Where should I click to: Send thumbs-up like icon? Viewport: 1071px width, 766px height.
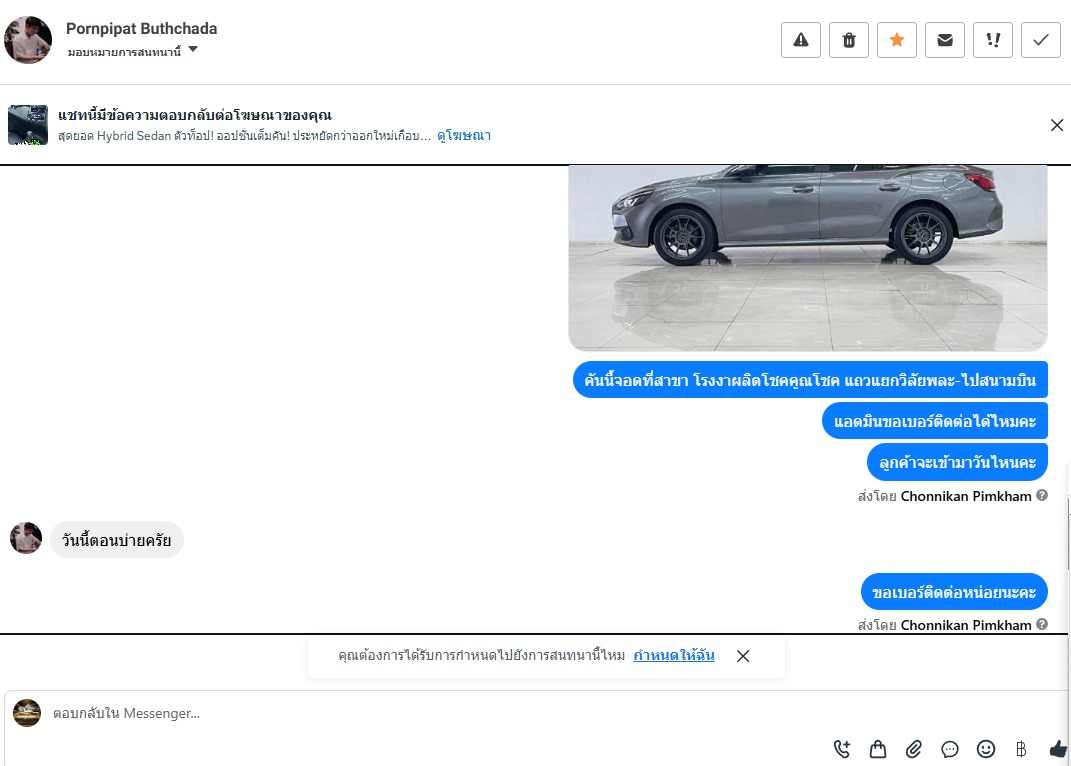click(x=1058, y=749)
